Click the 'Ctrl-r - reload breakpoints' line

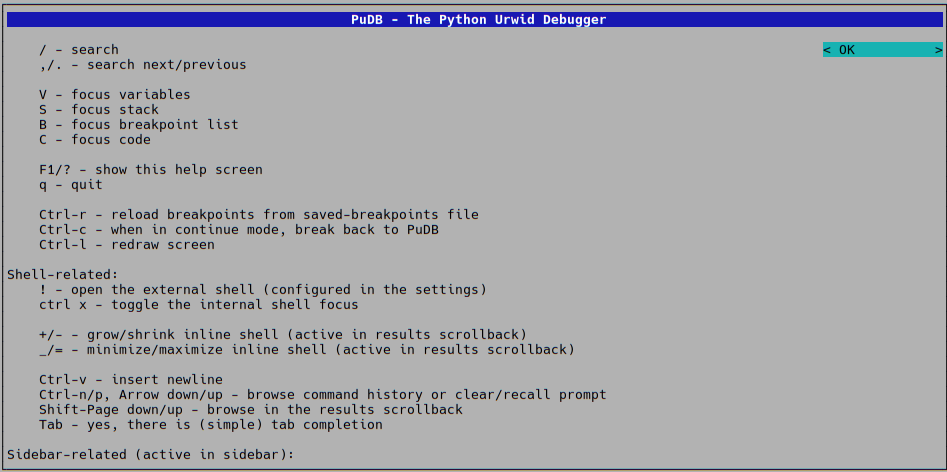[x=258, y=215]
